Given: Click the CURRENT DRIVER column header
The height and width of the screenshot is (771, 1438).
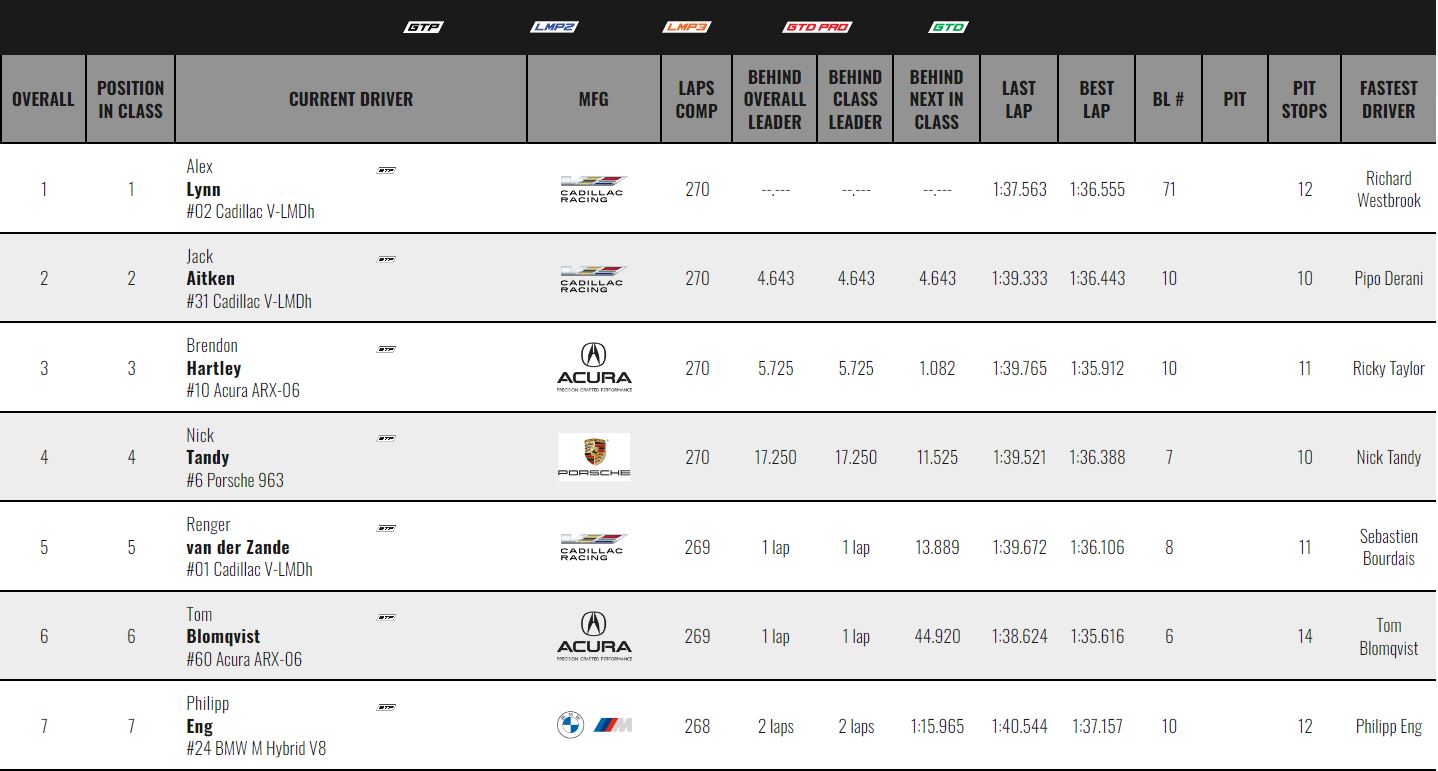Looking at the screenshot, I should coord(351,99).
